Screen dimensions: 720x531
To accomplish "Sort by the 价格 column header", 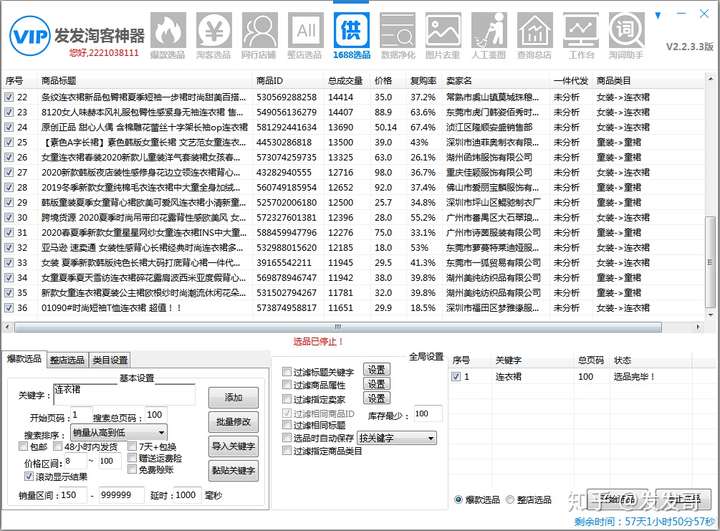I will [383, 81].
